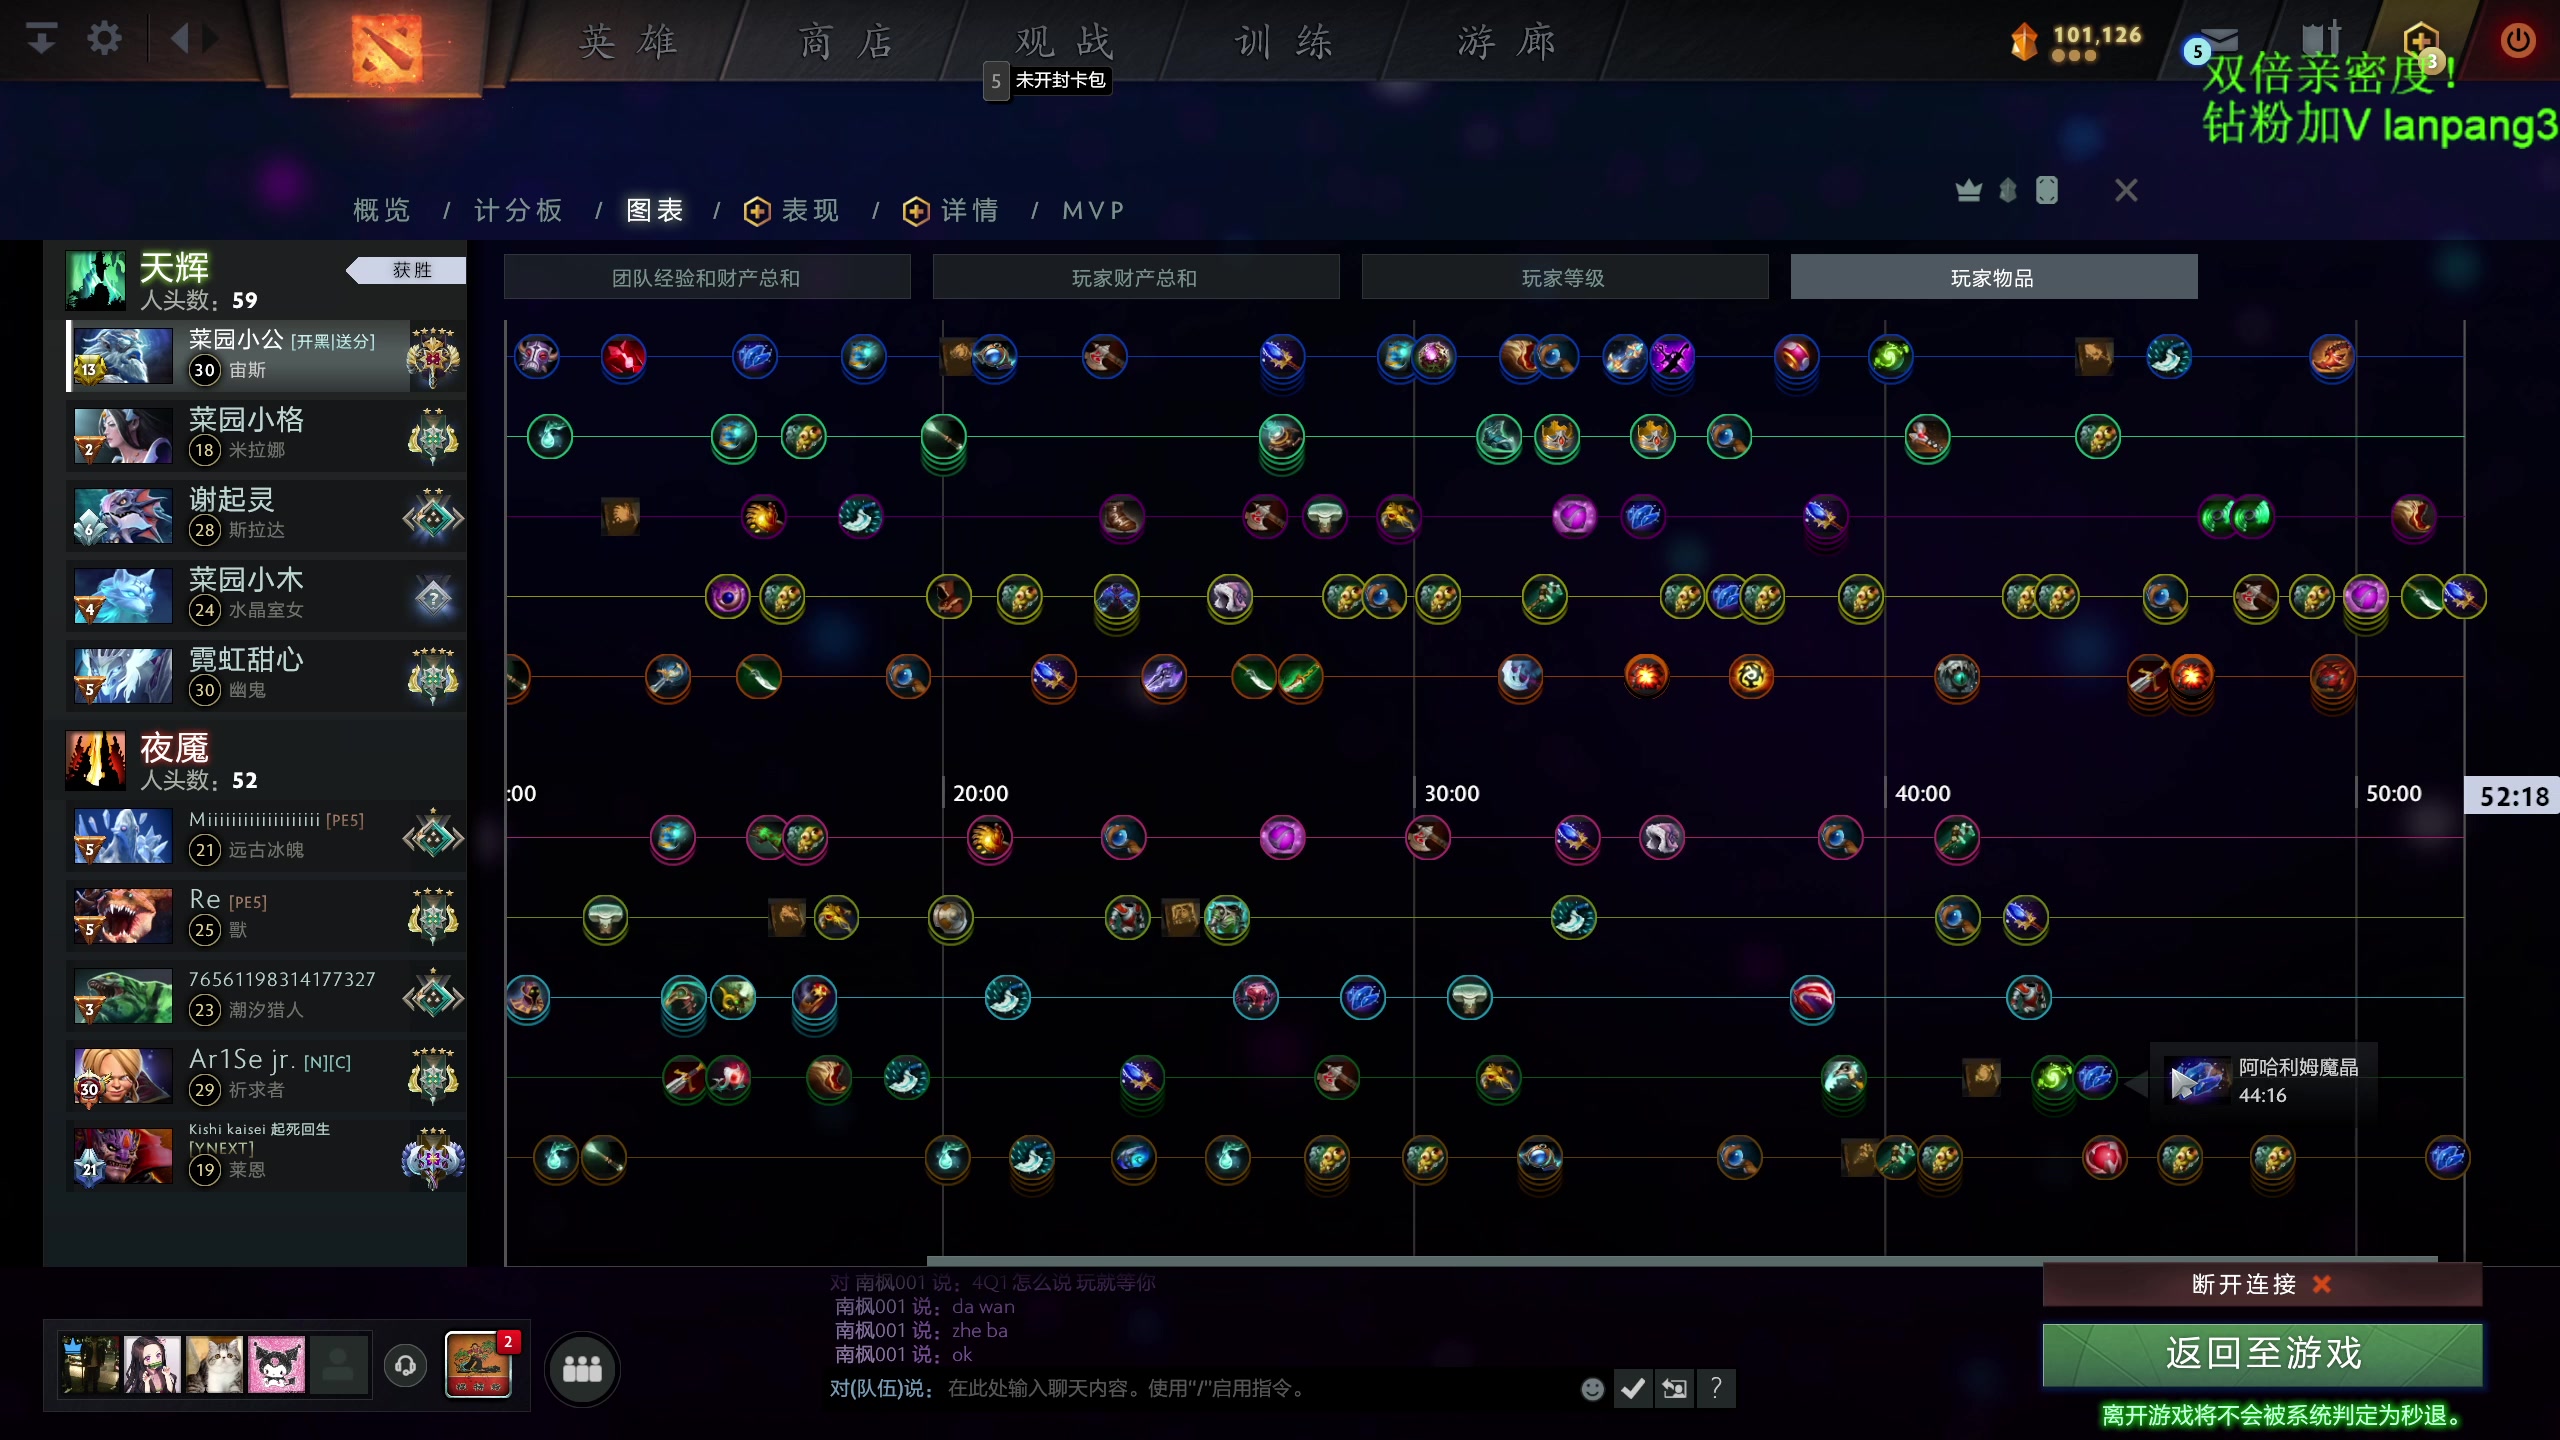Switch to 玩家等级 graph
2560x1440 pixels.
pos(1564,277)
